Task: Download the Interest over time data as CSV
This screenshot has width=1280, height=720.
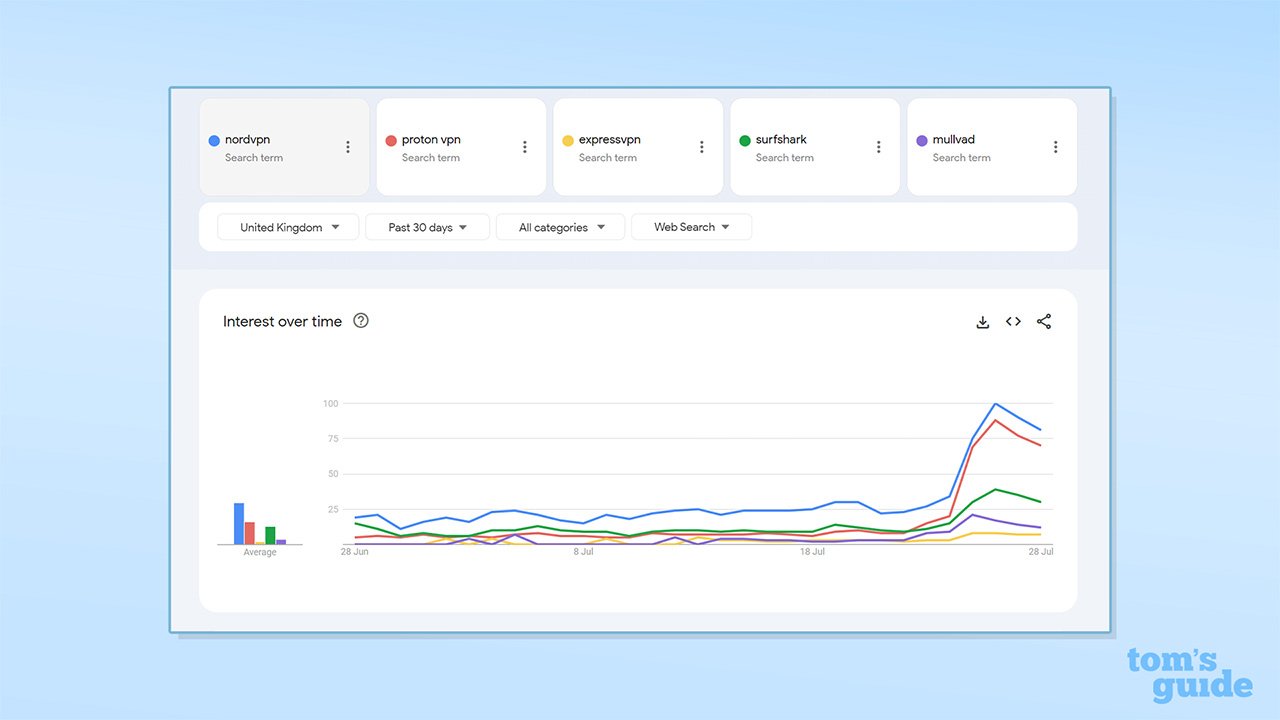Action: click(982, 321)
